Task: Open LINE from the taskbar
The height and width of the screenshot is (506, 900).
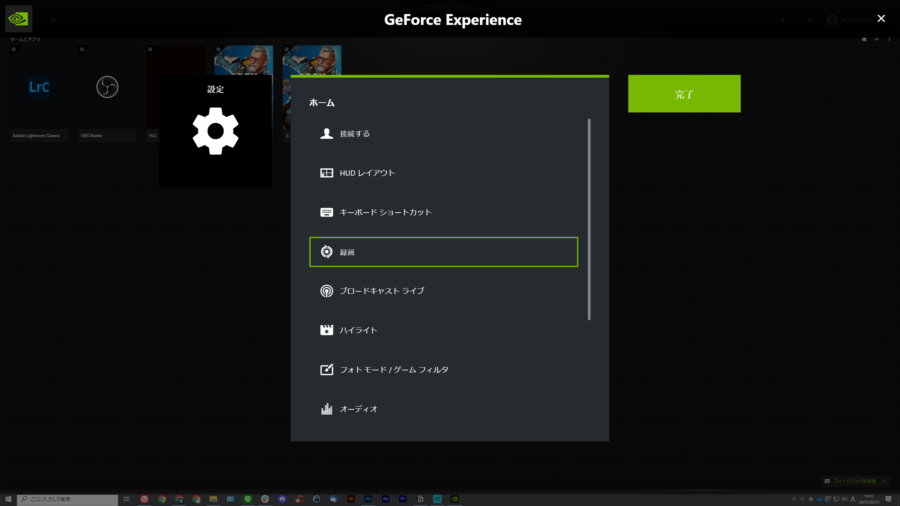Action: coord(247,499)
